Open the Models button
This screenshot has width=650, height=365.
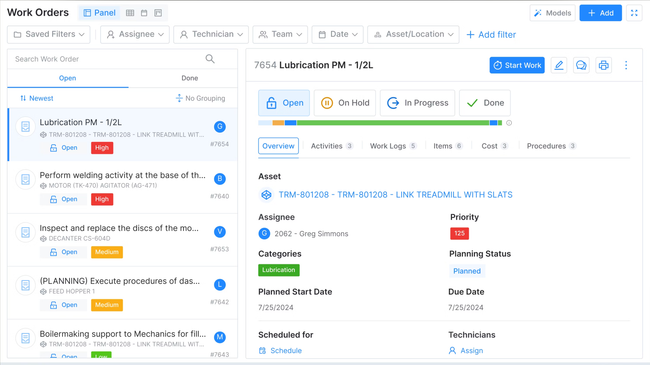[552, 13]
